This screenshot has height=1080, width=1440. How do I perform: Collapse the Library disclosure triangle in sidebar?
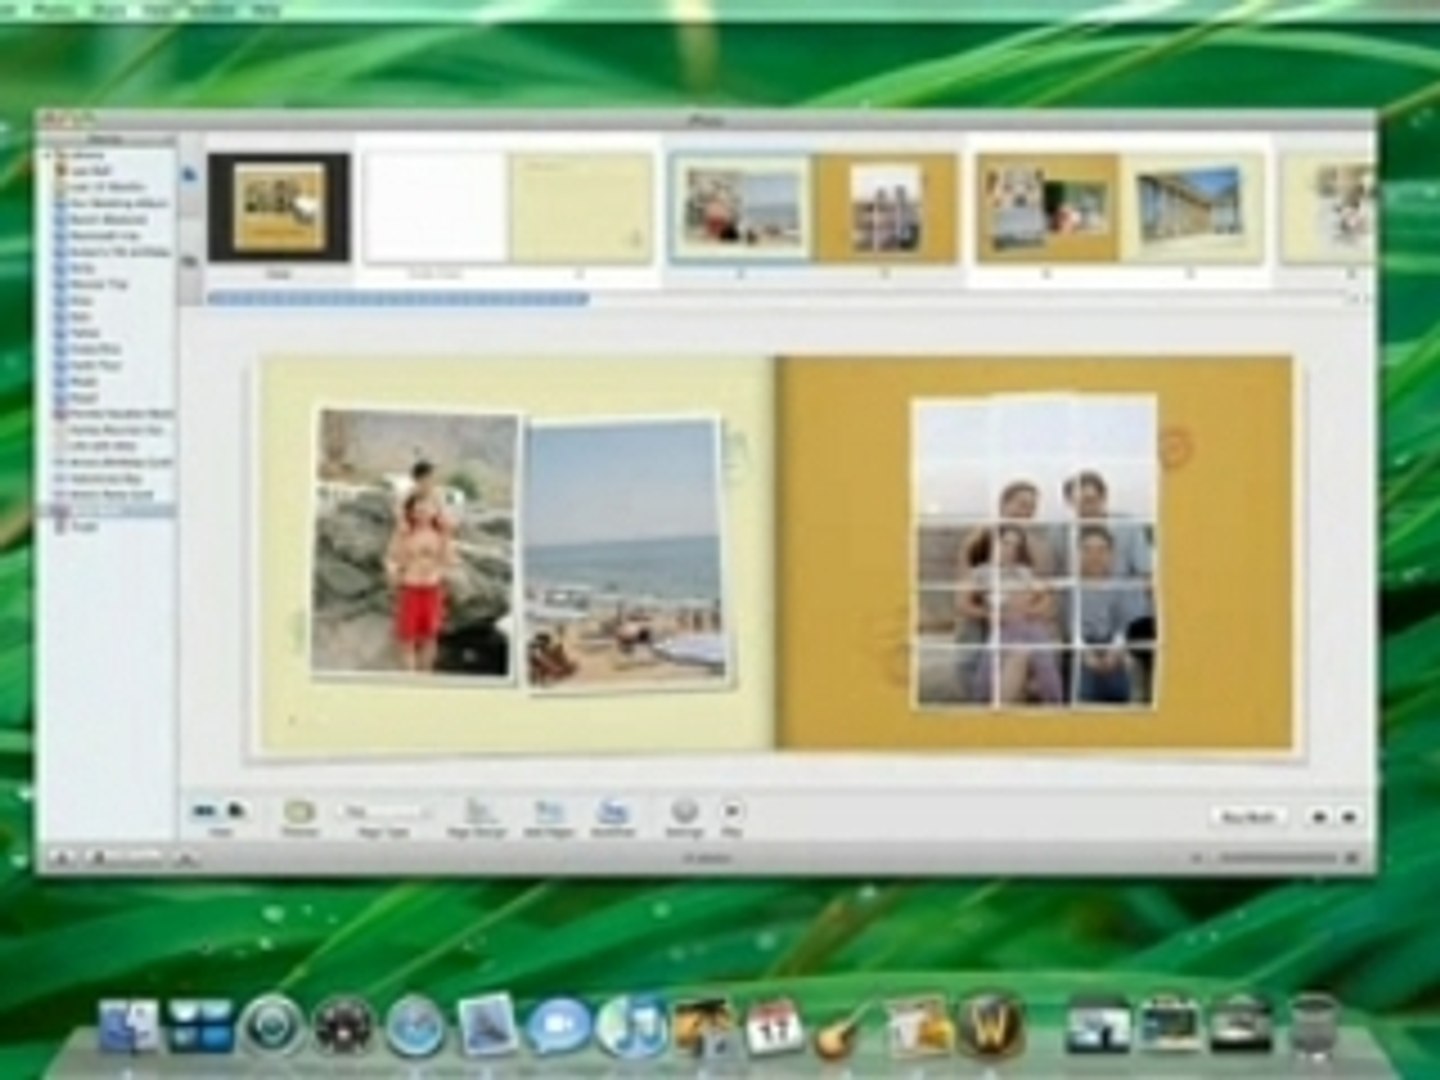[47, 156]
